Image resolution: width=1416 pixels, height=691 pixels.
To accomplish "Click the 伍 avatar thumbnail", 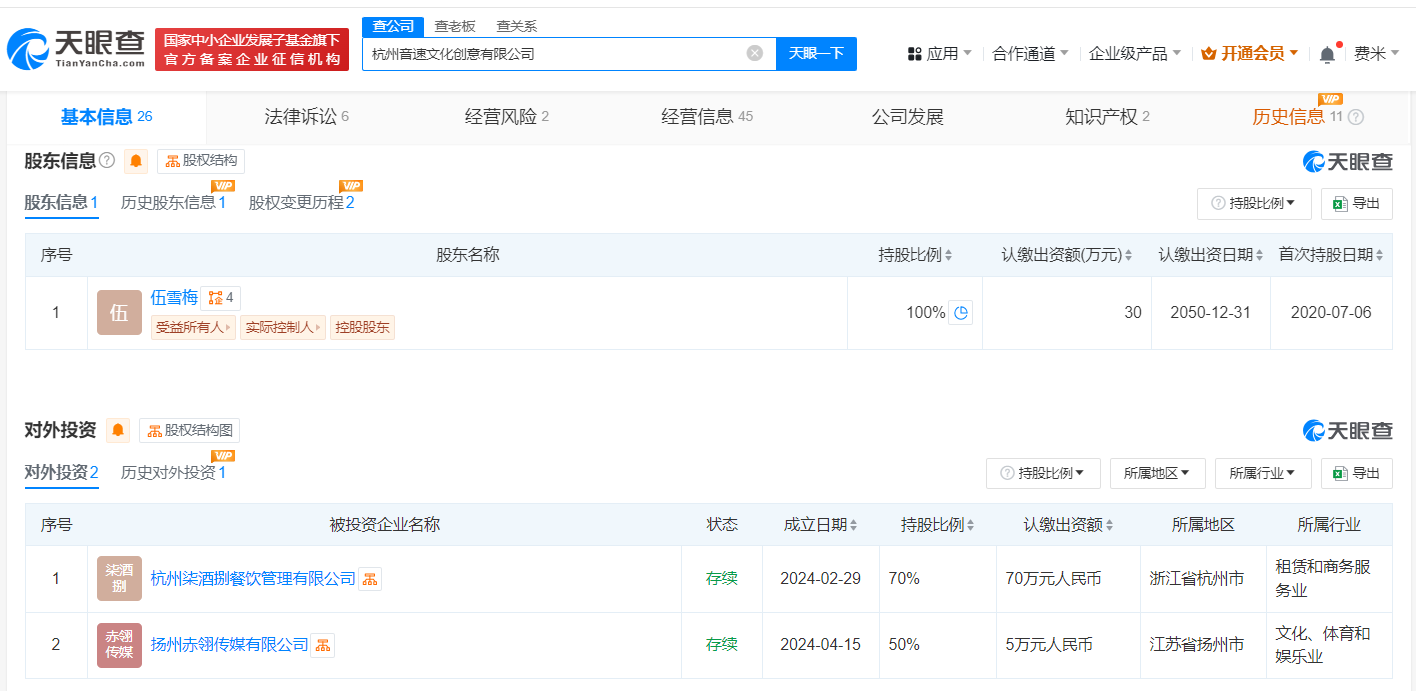I will click(x=119, y=313).
